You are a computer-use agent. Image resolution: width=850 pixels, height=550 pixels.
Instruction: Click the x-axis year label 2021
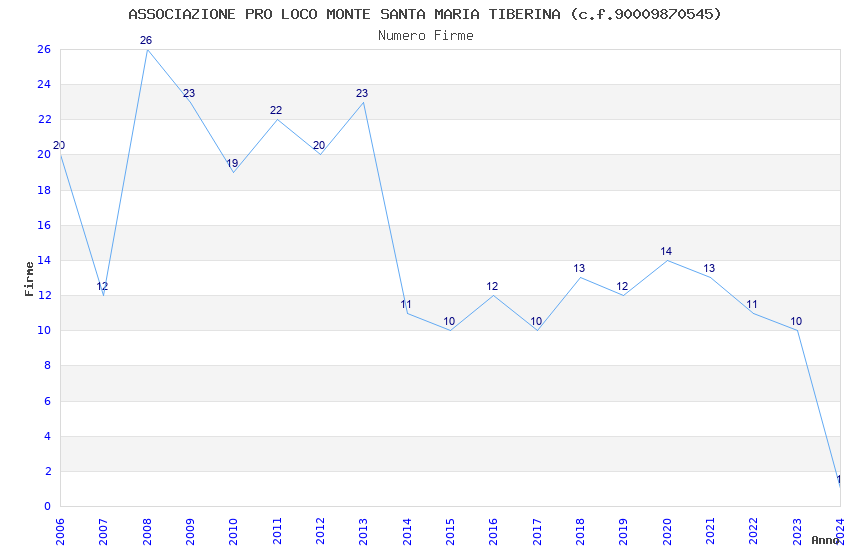point(710,532)
